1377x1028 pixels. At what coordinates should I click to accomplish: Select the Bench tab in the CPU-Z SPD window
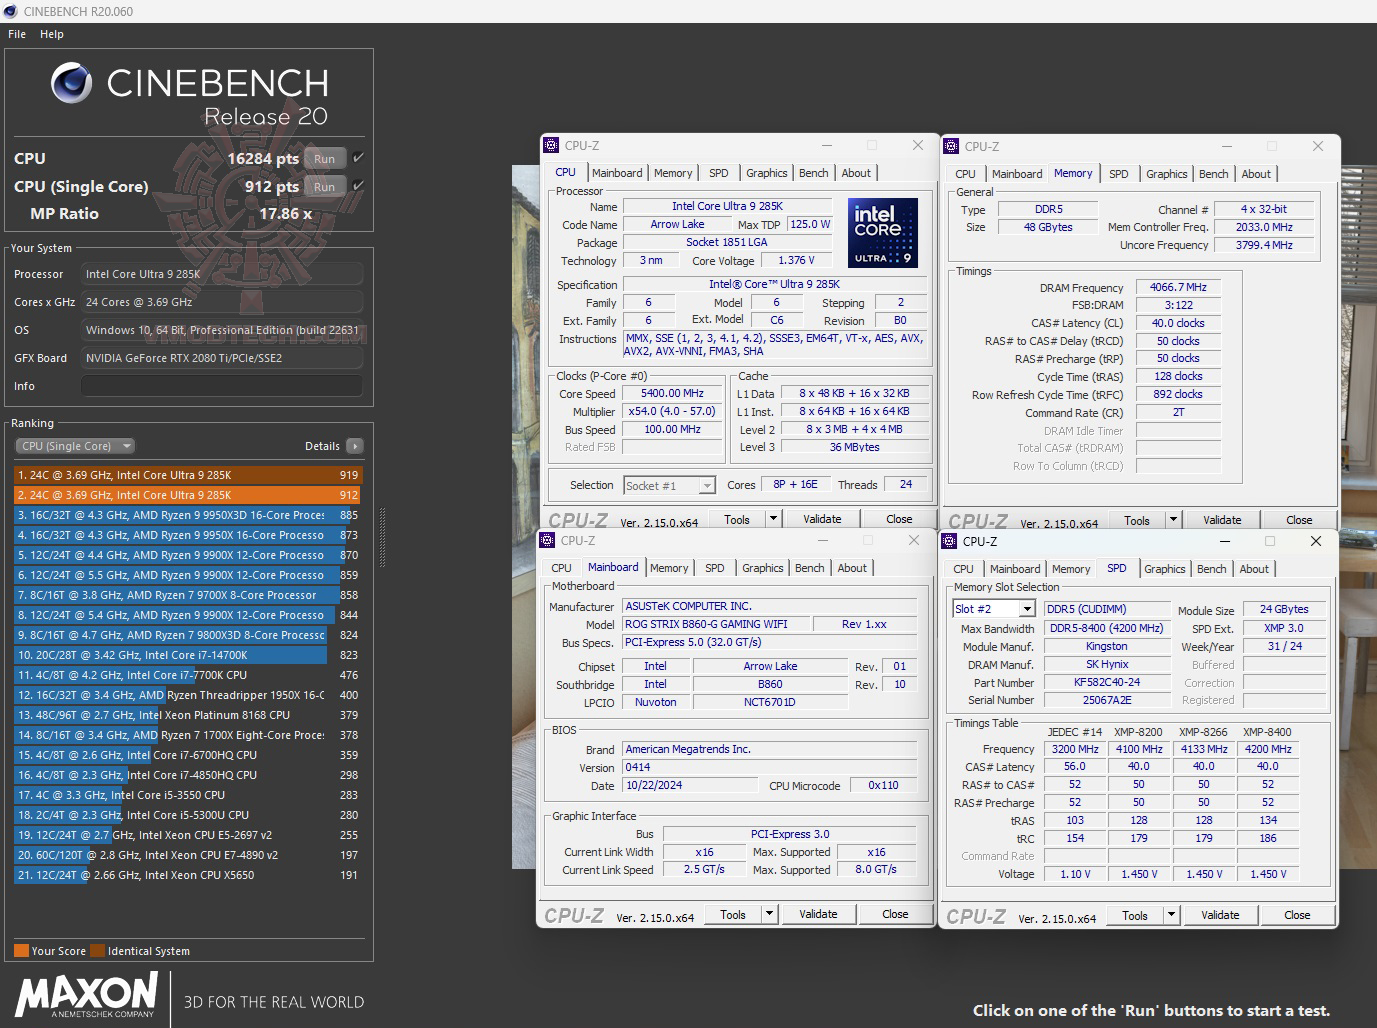pyautogui.click(x=1212, y=569)
